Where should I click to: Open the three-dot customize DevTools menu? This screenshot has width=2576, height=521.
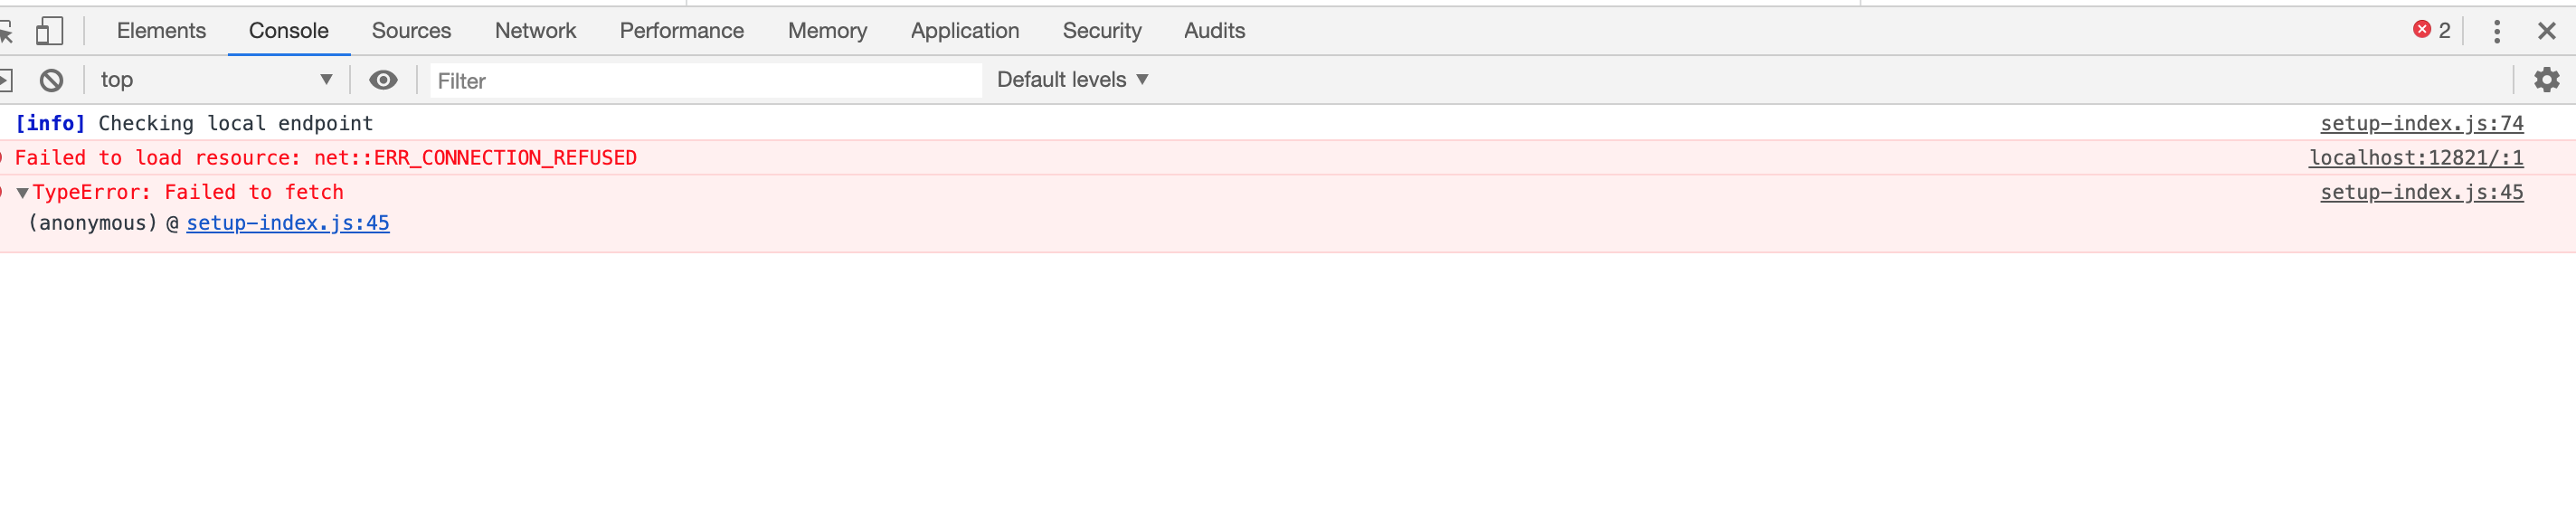click(x=2497, y=31)
